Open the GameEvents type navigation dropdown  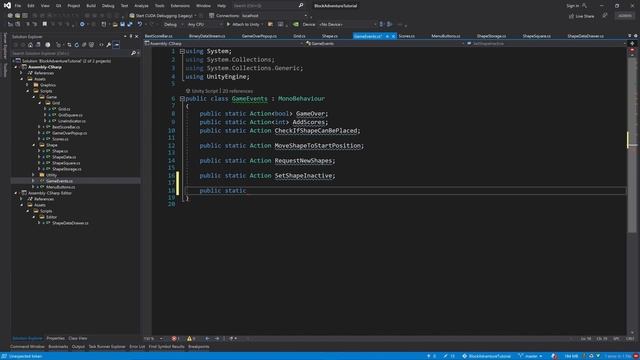coord(384,43)
